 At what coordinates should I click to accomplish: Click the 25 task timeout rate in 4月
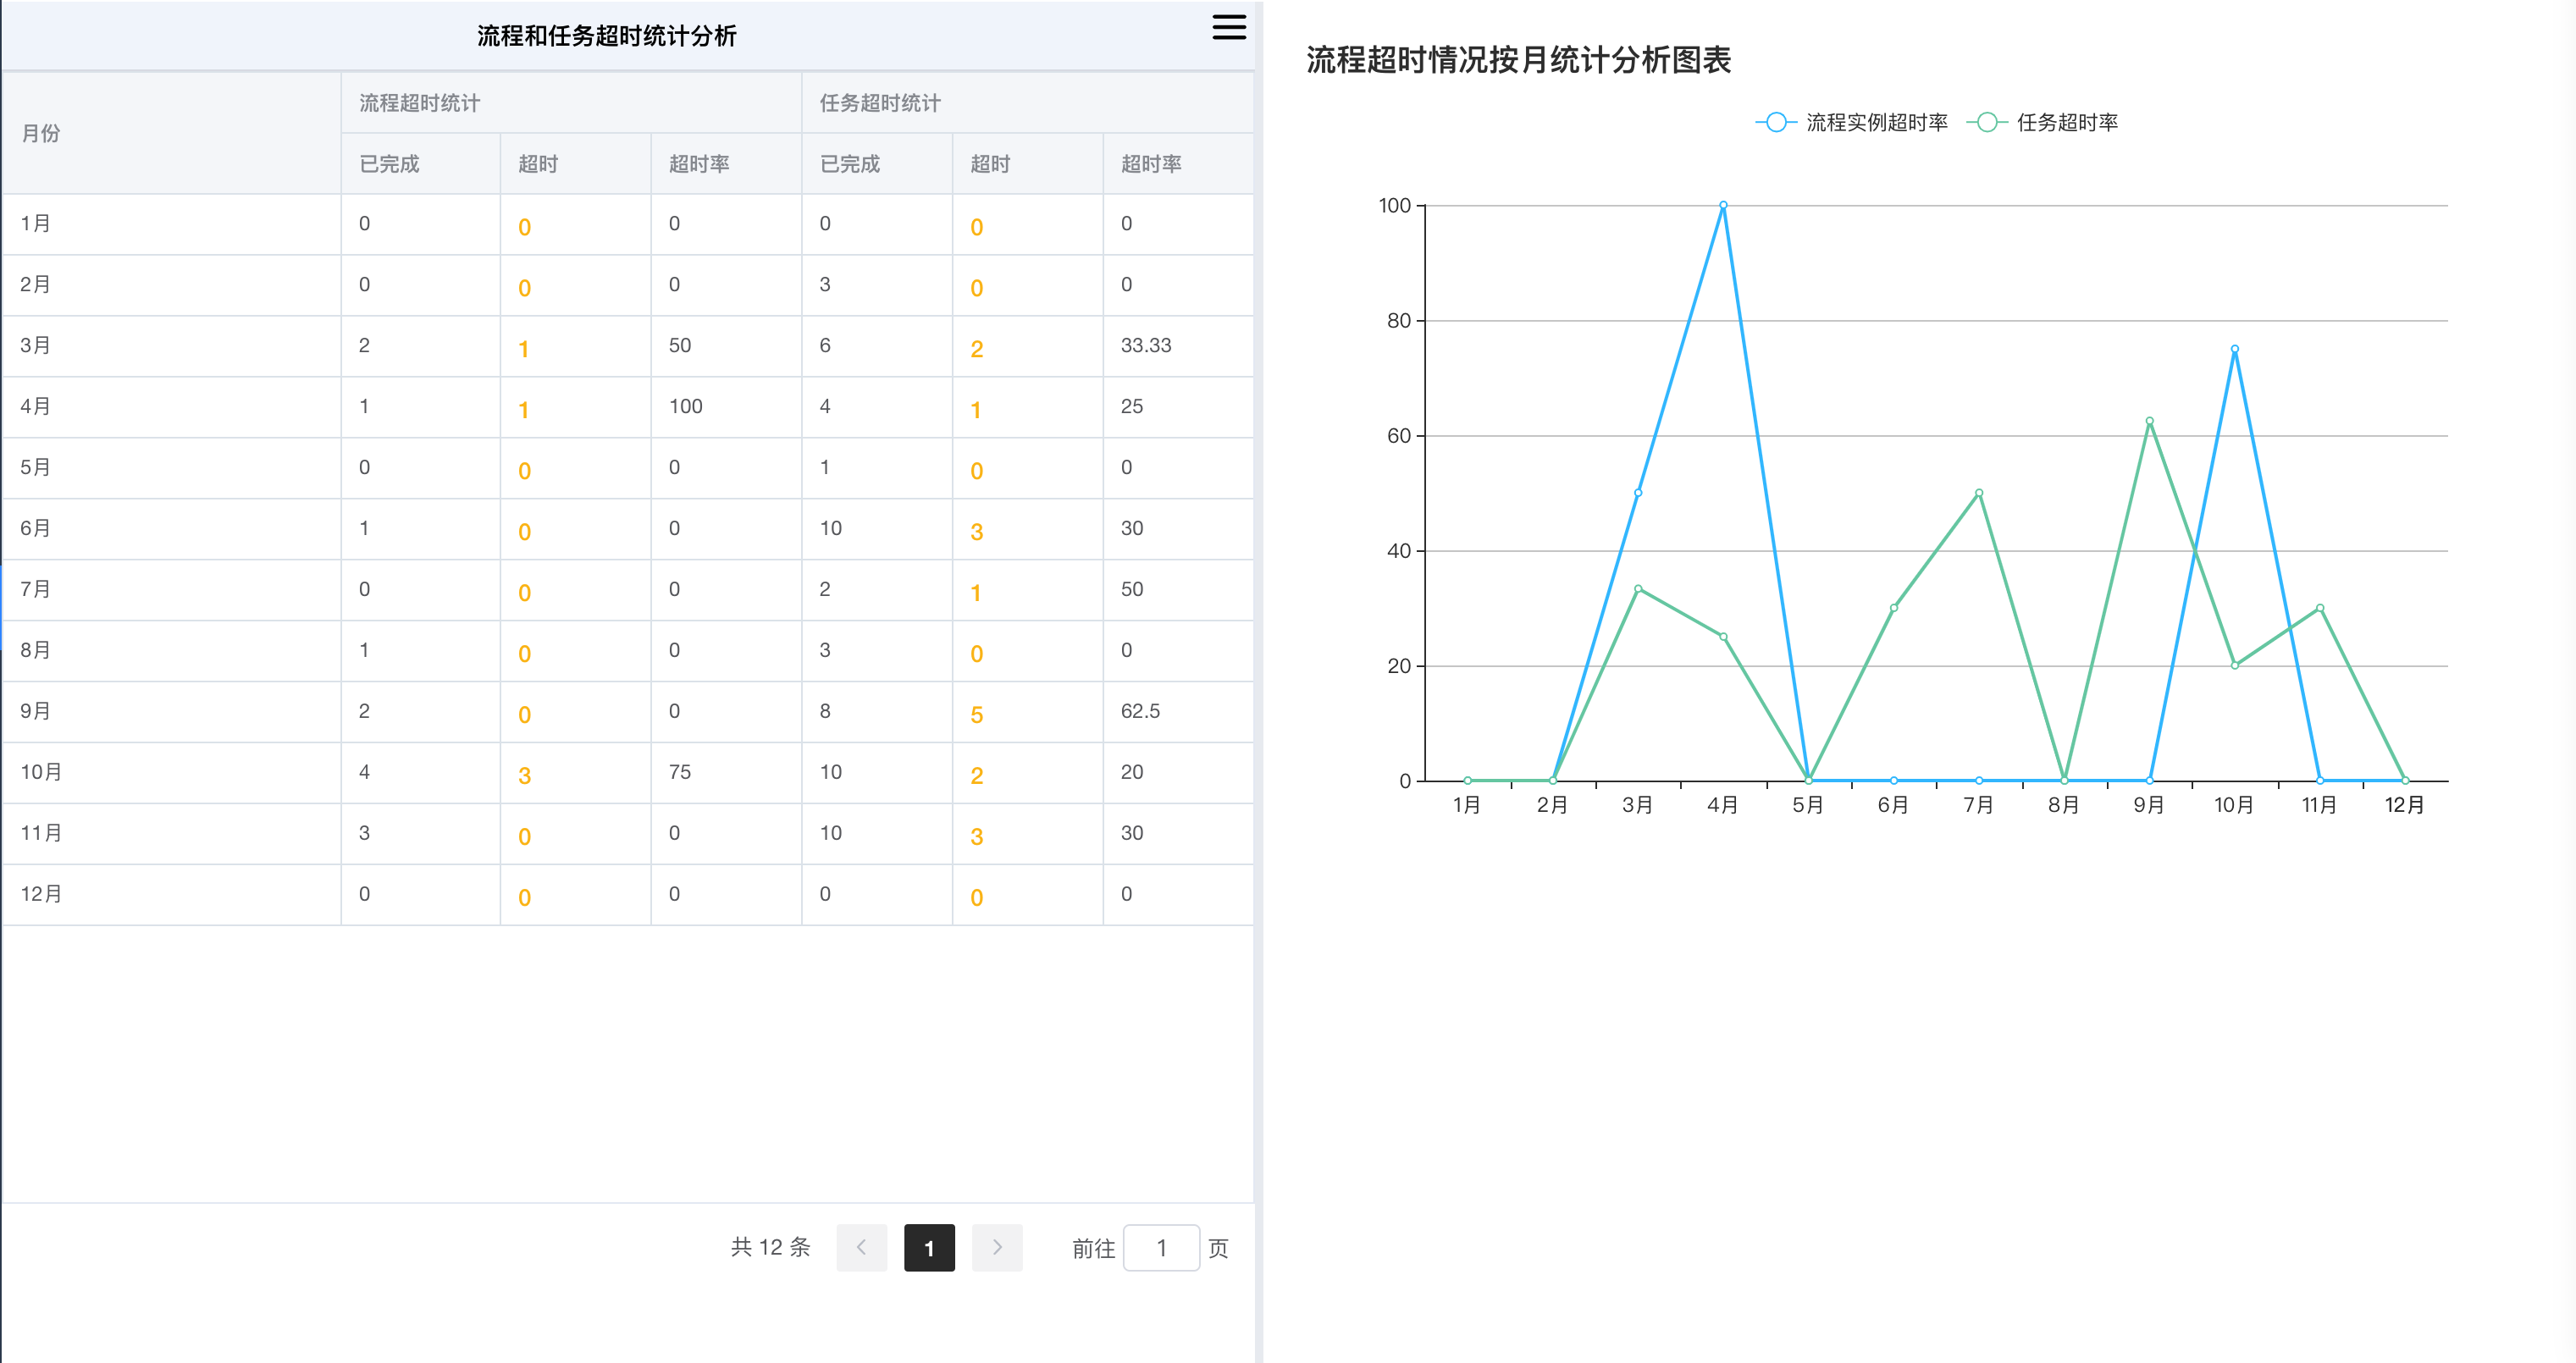(x=1131, y=406)
